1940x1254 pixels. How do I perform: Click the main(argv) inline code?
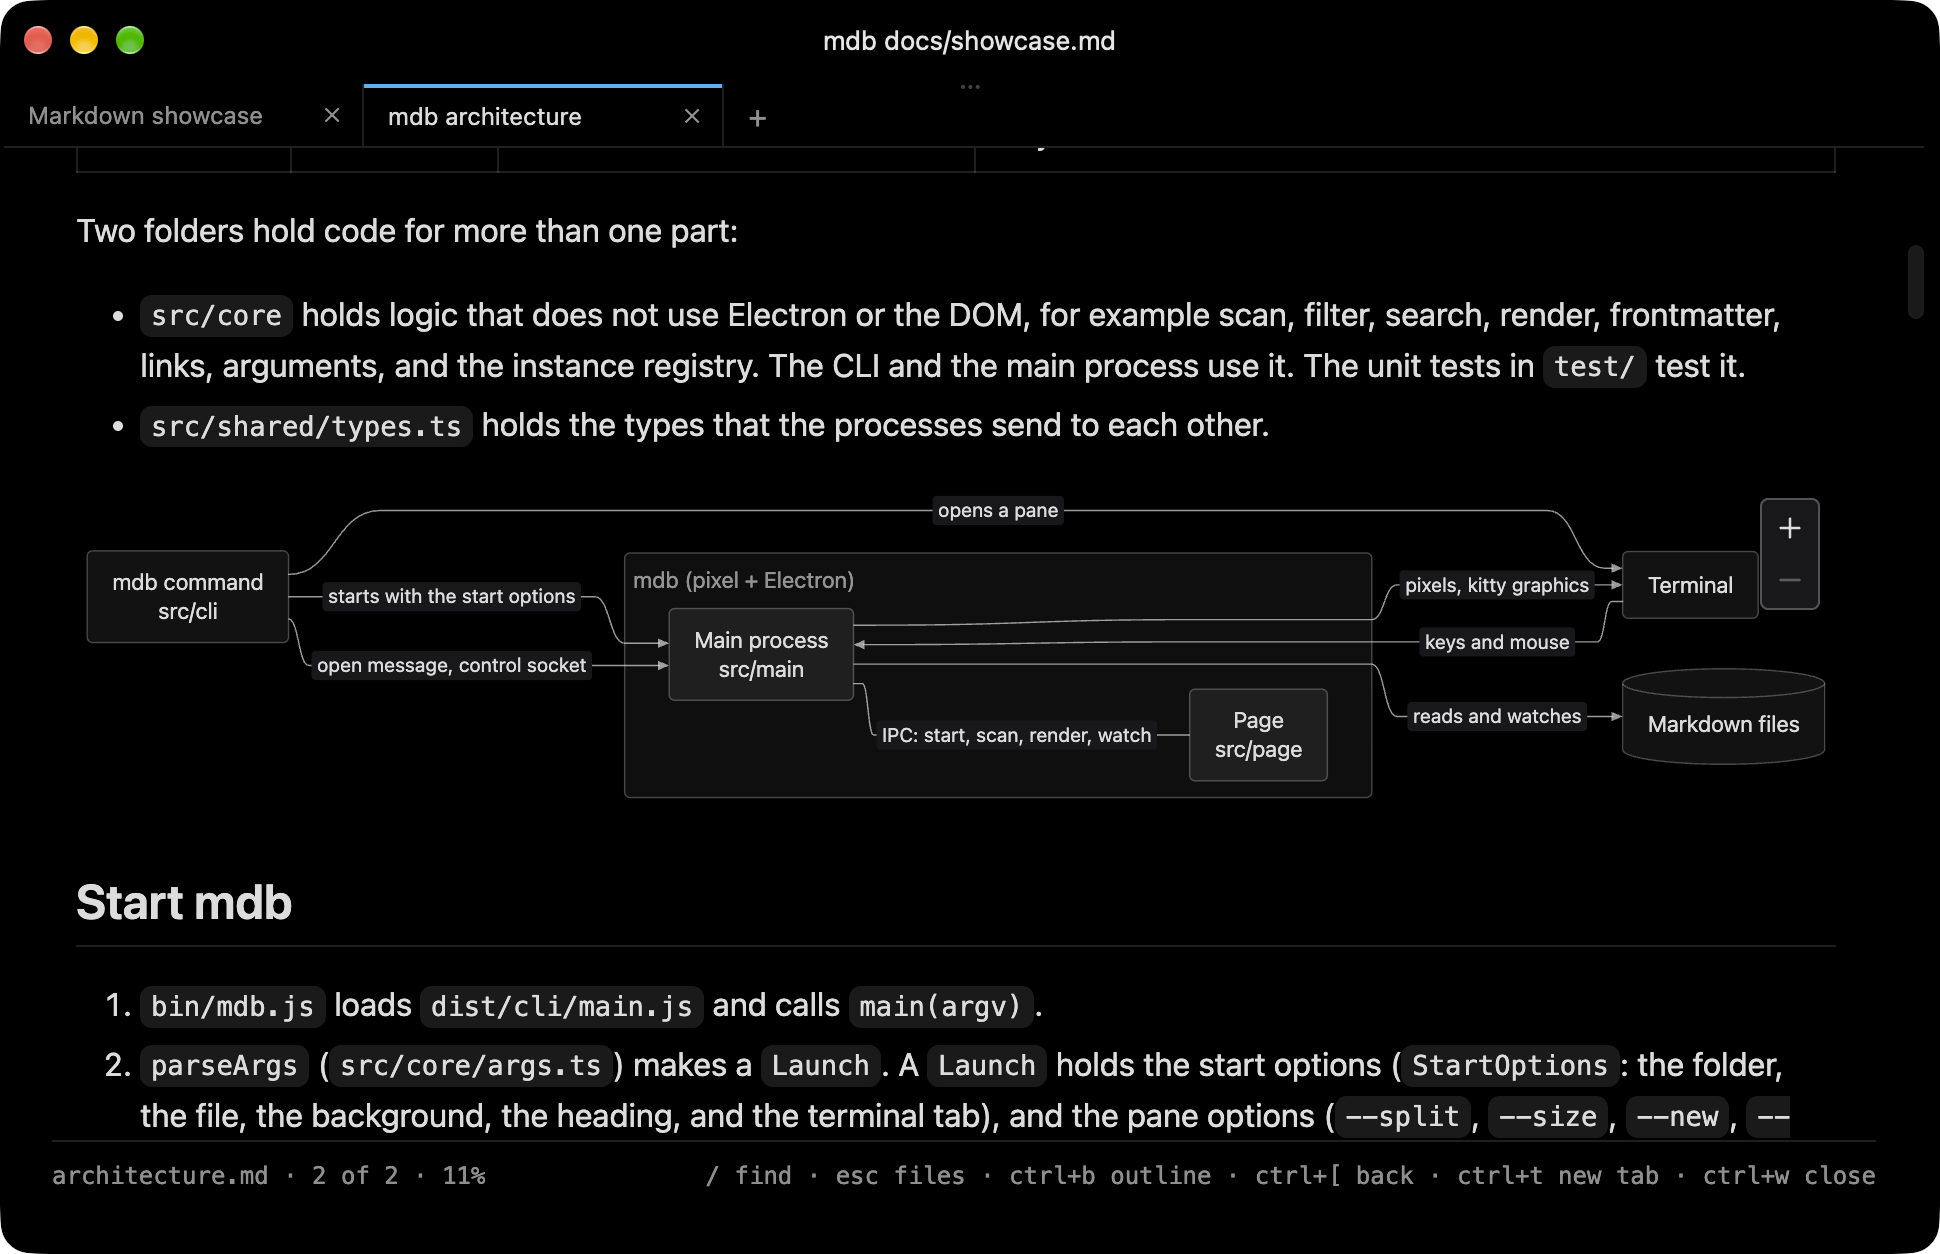point(940,1007)
